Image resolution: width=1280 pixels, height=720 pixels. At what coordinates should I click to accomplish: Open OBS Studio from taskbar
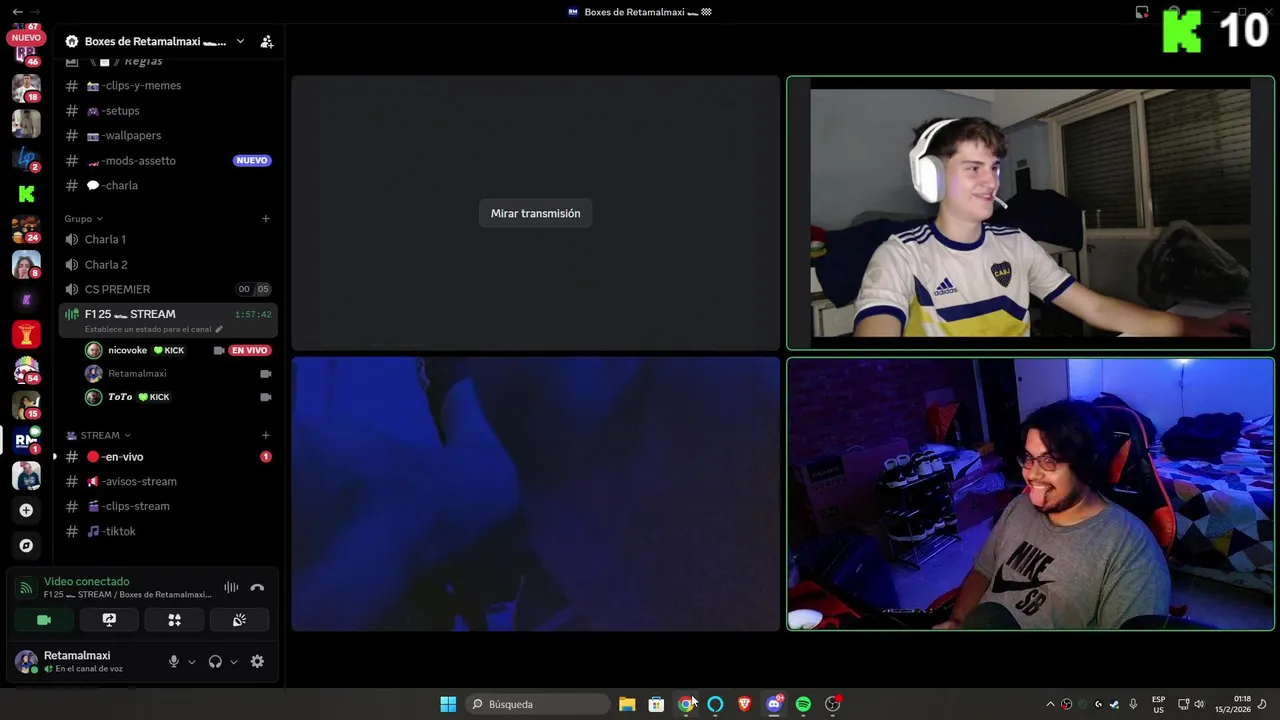[832, 705]
